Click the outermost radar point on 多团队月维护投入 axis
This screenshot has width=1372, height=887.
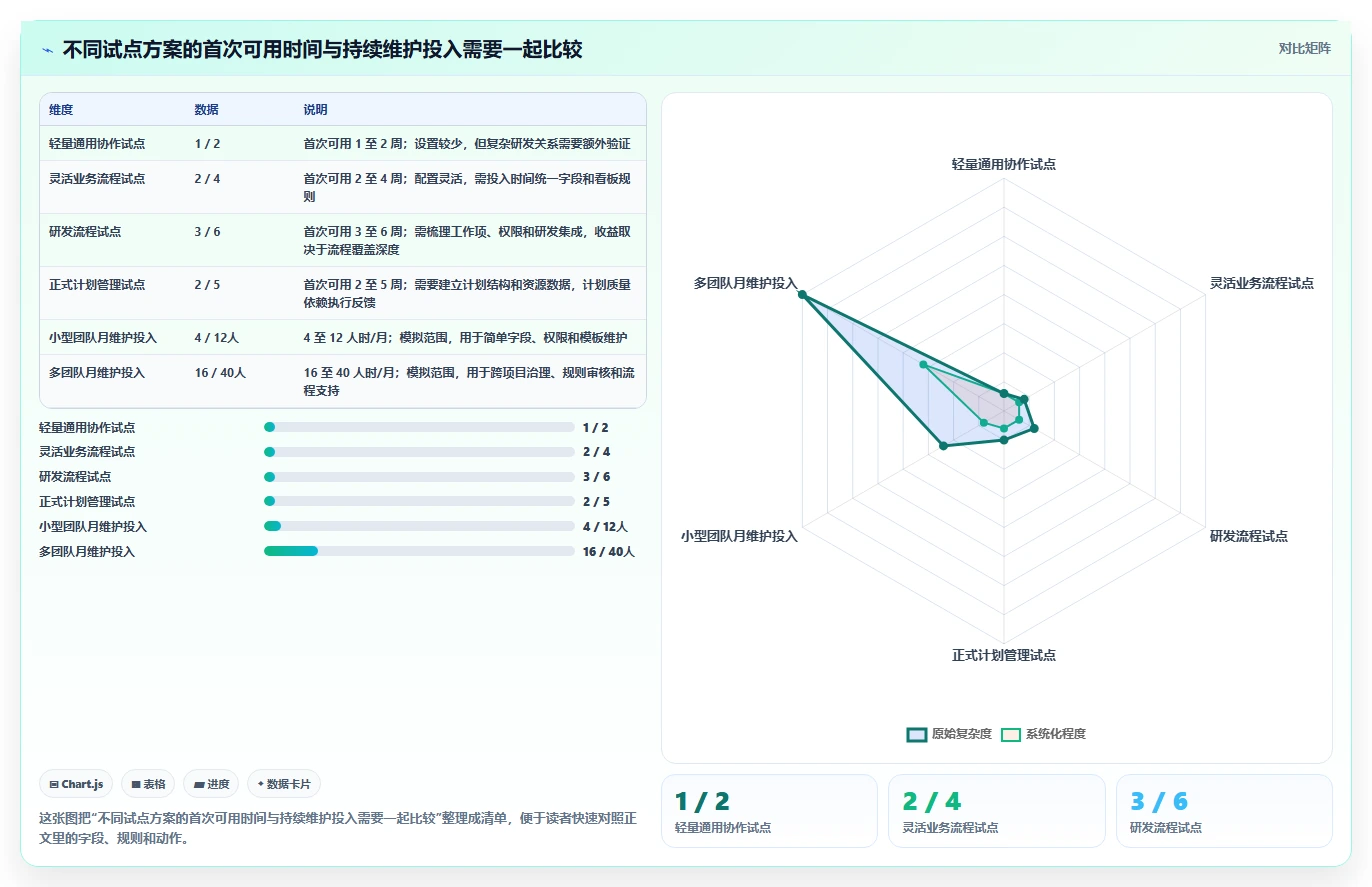803,294
